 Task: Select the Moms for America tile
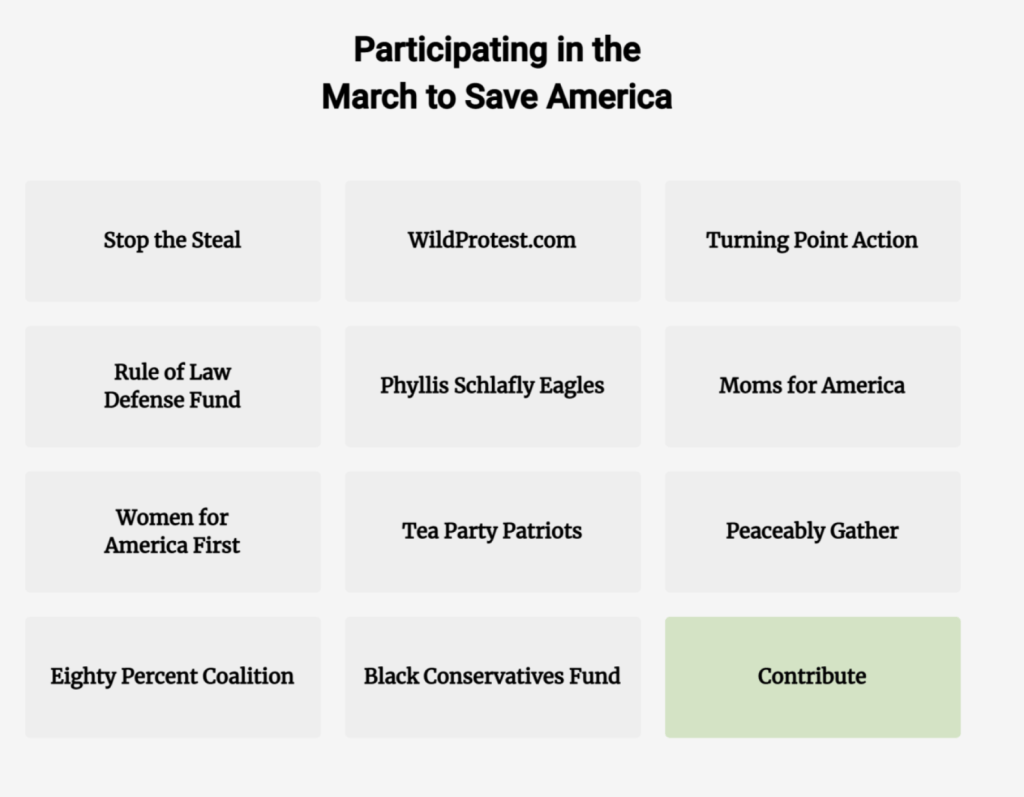tap(812, 386)
